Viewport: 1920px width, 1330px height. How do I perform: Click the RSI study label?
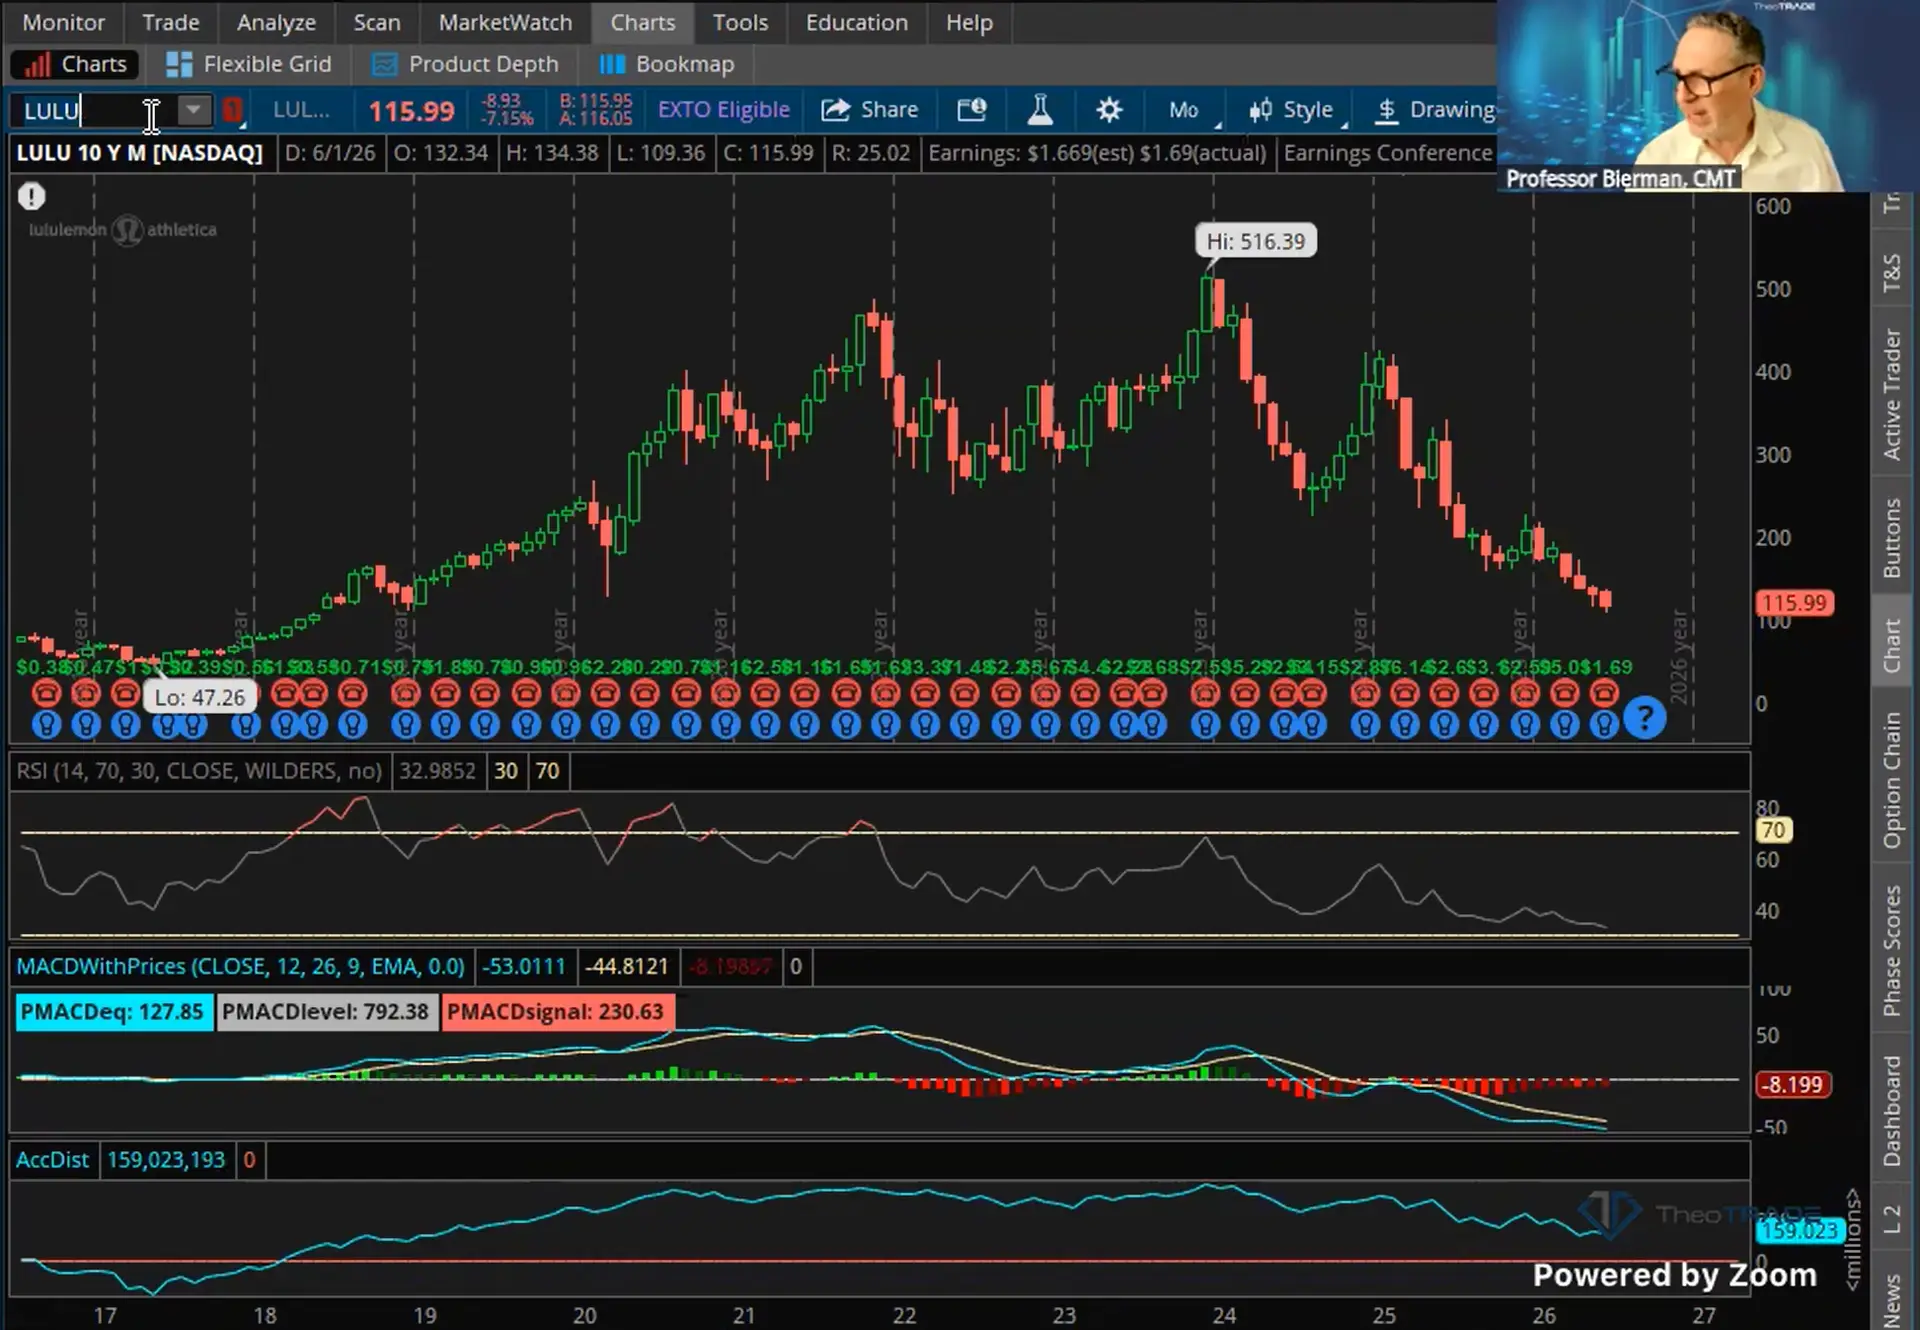[199, 771]
